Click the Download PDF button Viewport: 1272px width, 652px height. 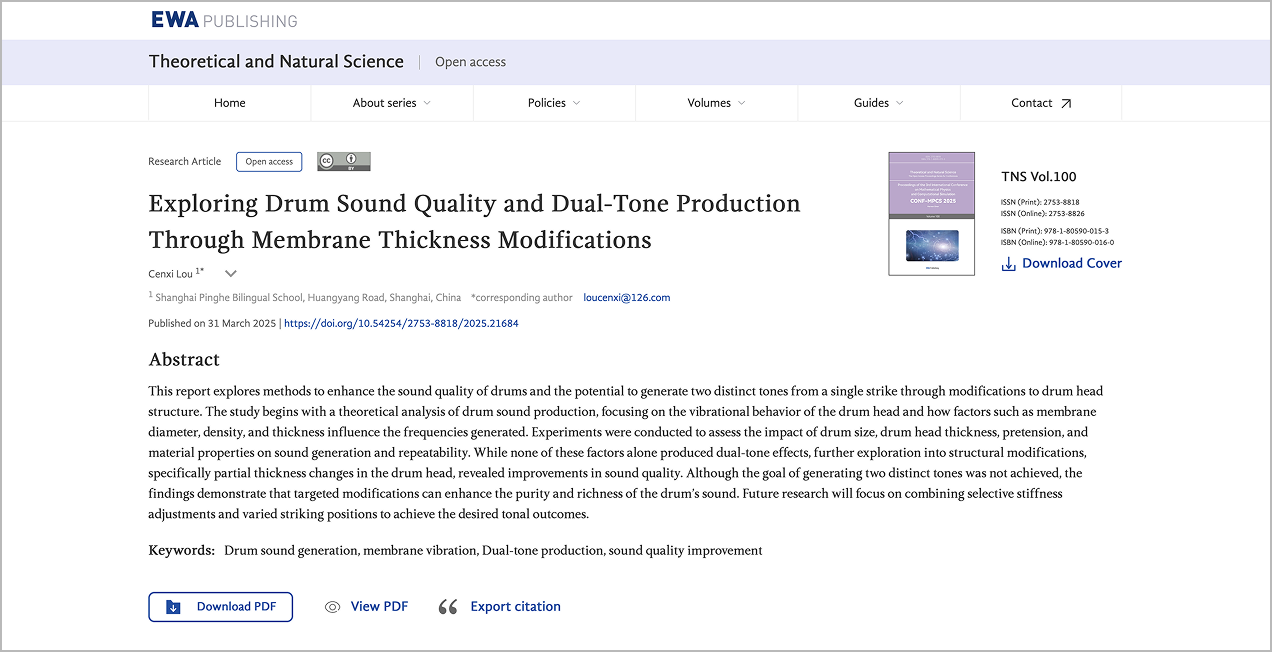point(220,607)
